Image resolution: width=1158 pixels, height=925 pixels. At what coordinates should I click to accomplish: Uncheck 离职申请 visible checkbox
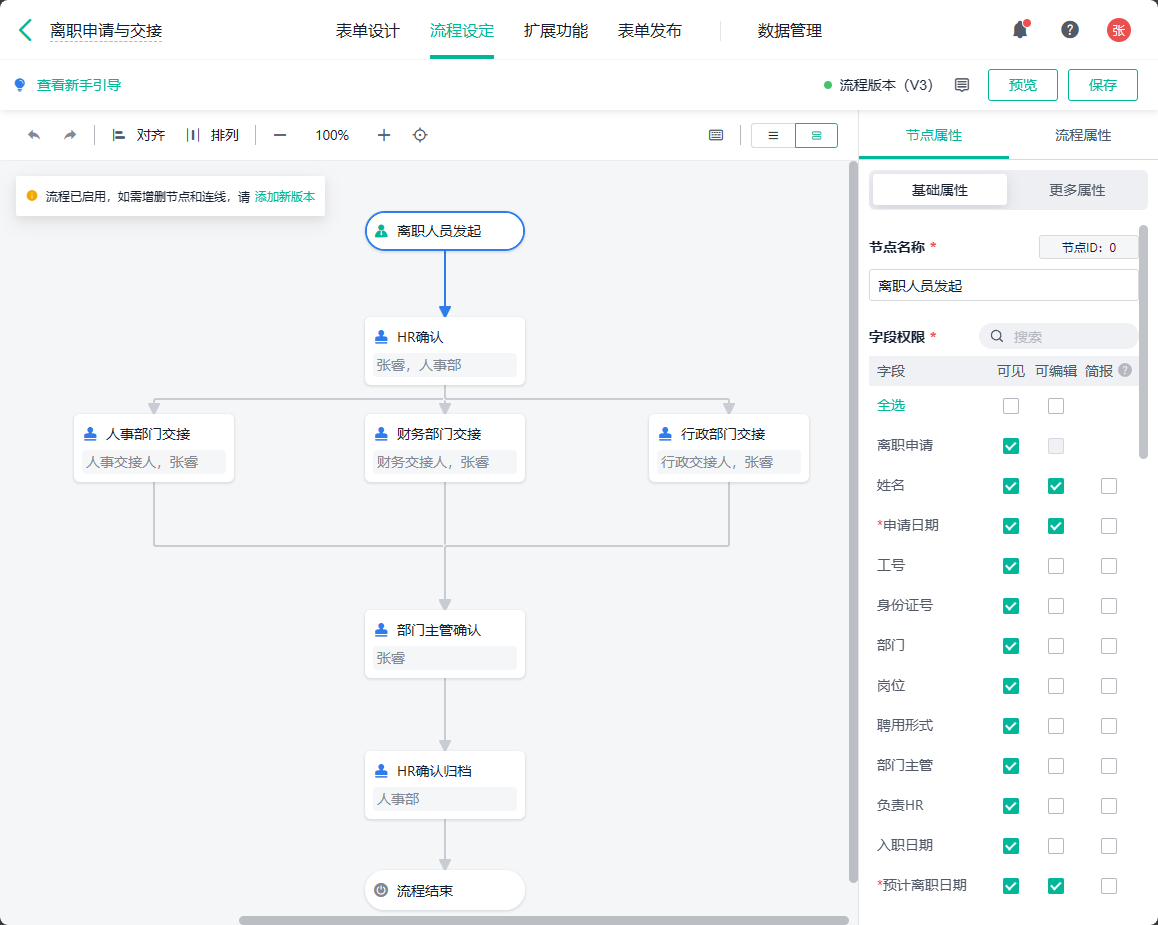coord(1011,446)
